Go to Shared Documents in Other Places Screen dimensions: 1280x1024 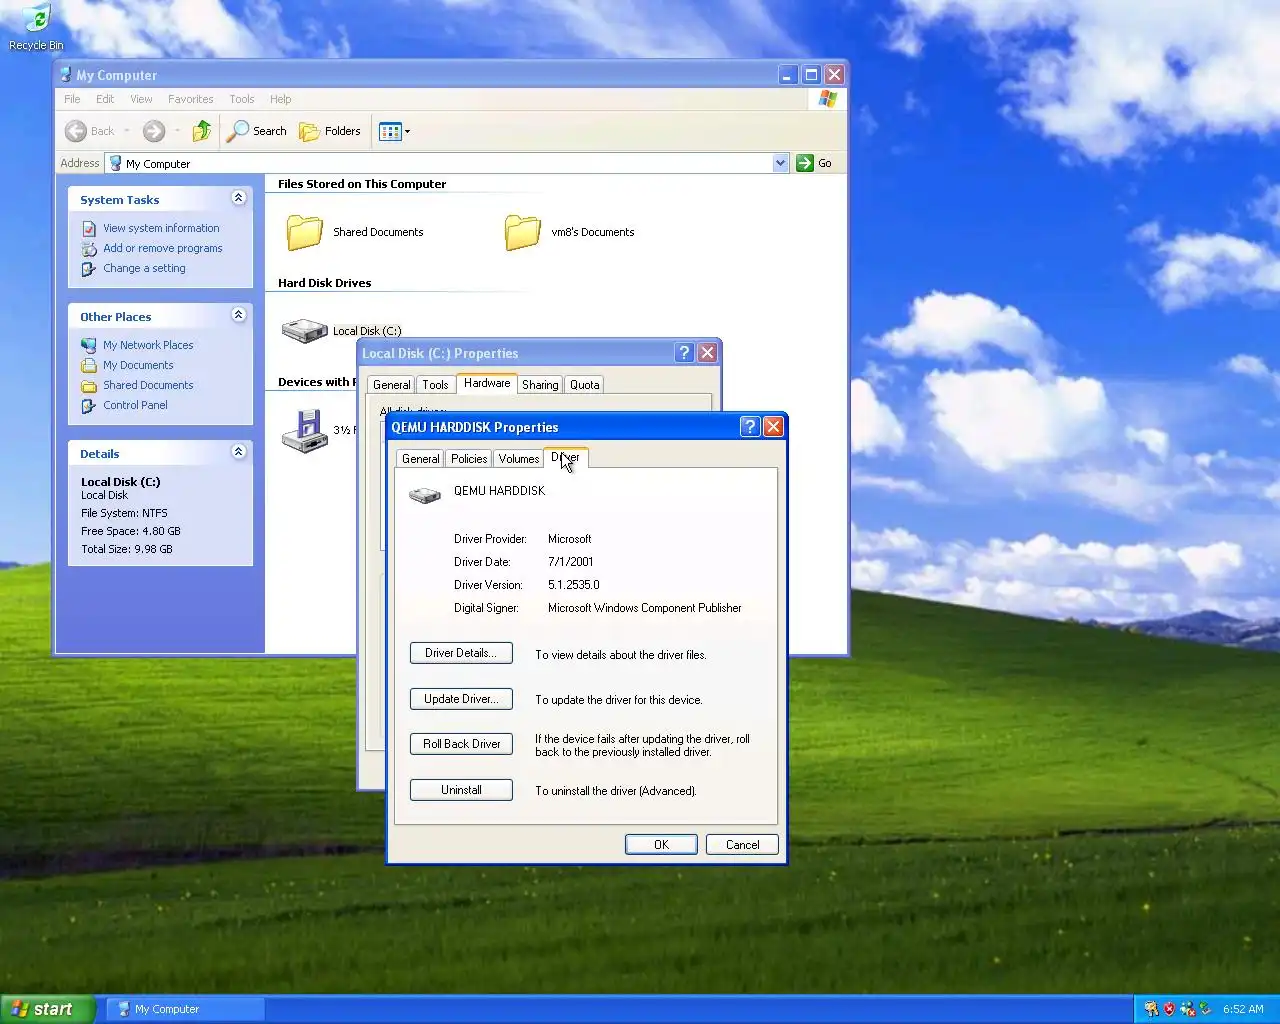point(148,385)
